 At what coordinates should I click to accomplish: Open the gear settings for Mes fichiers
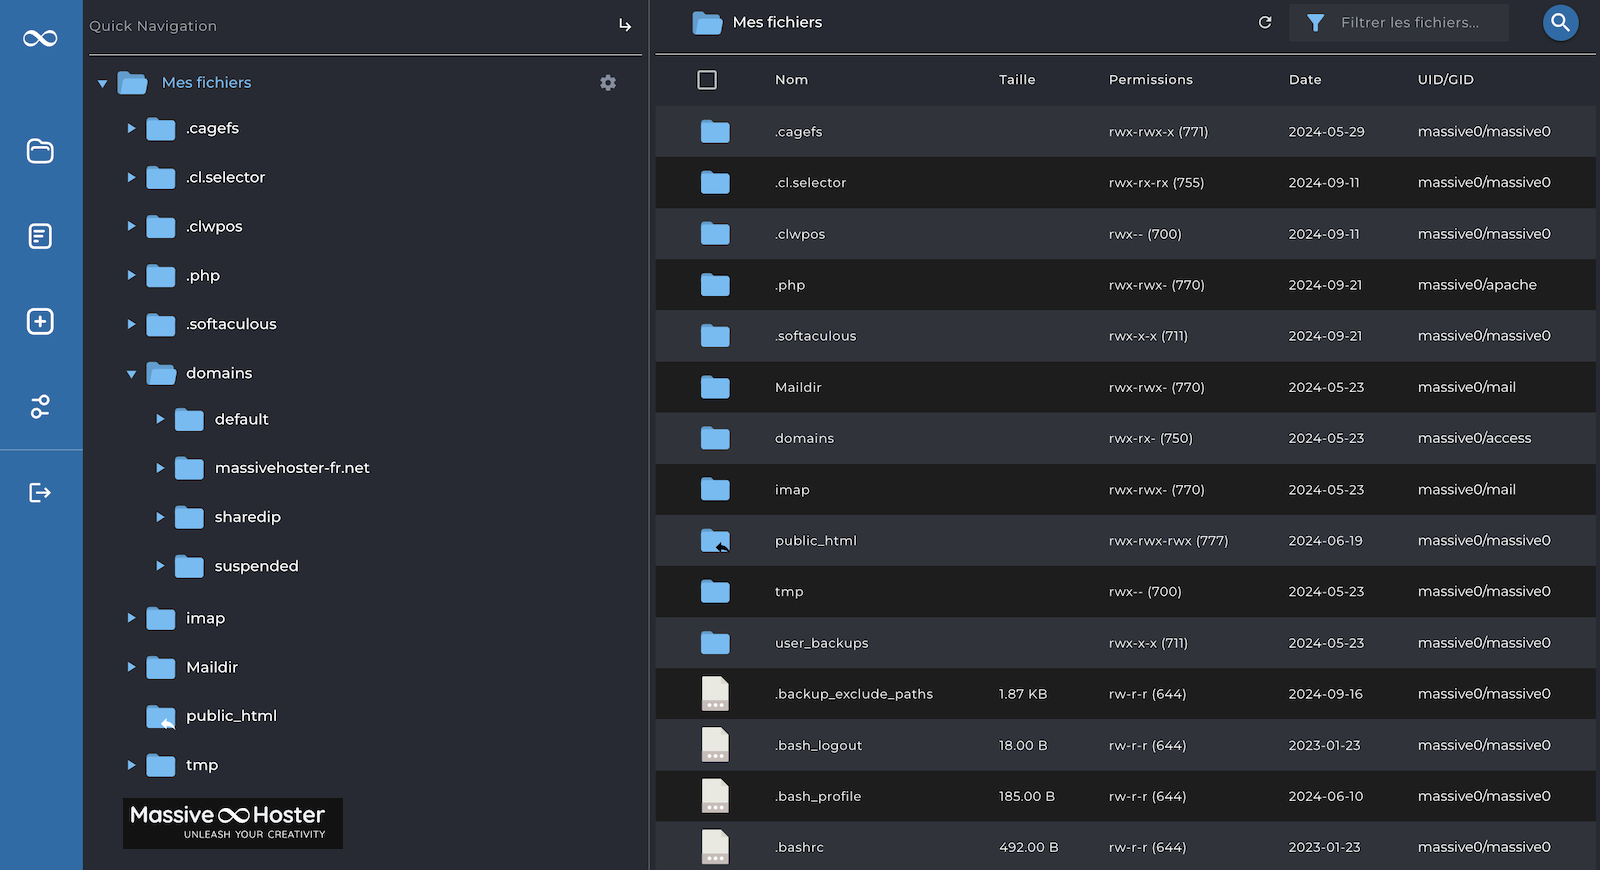click(x=608, y=83)
